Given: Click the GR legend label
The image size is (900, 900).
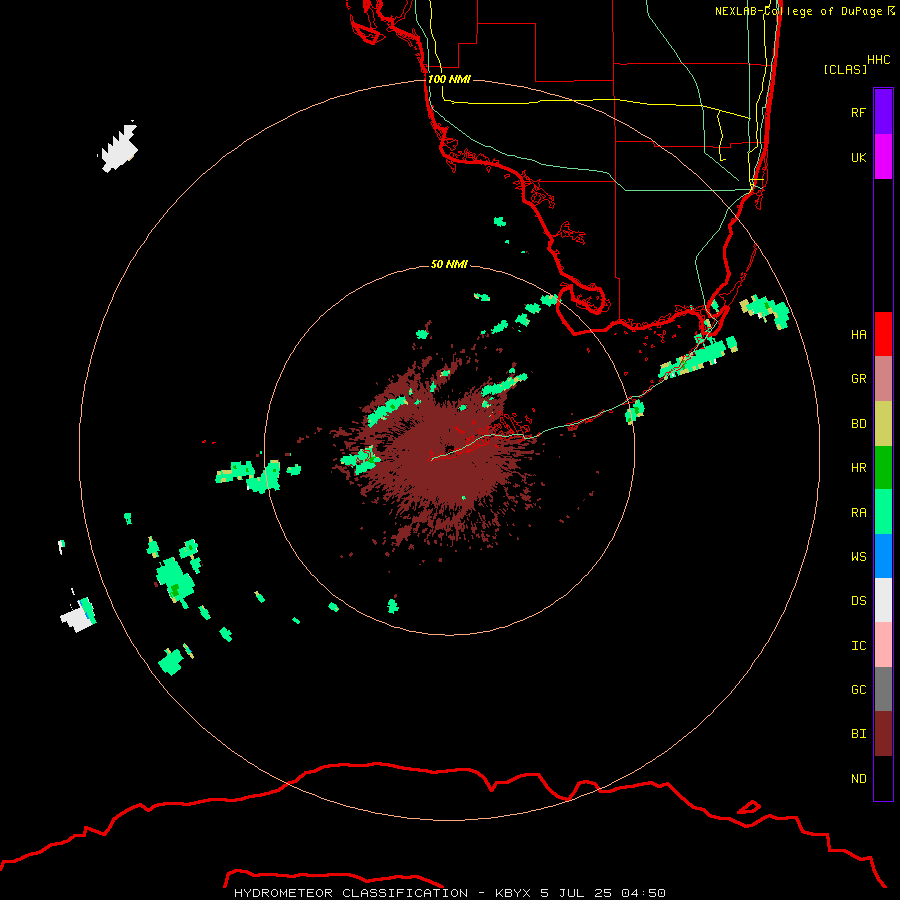Looking at the screenshot, I should (x=859, y=379).
